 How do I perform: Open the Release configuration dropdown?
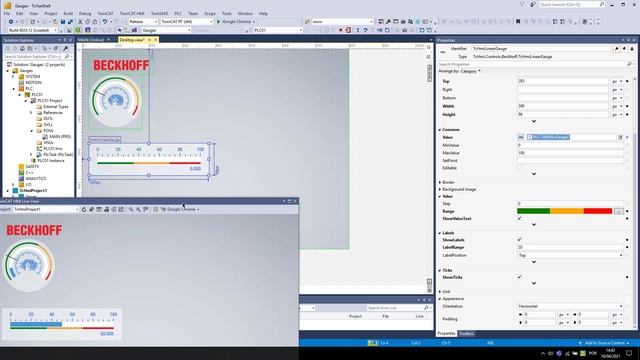(143, 22)
